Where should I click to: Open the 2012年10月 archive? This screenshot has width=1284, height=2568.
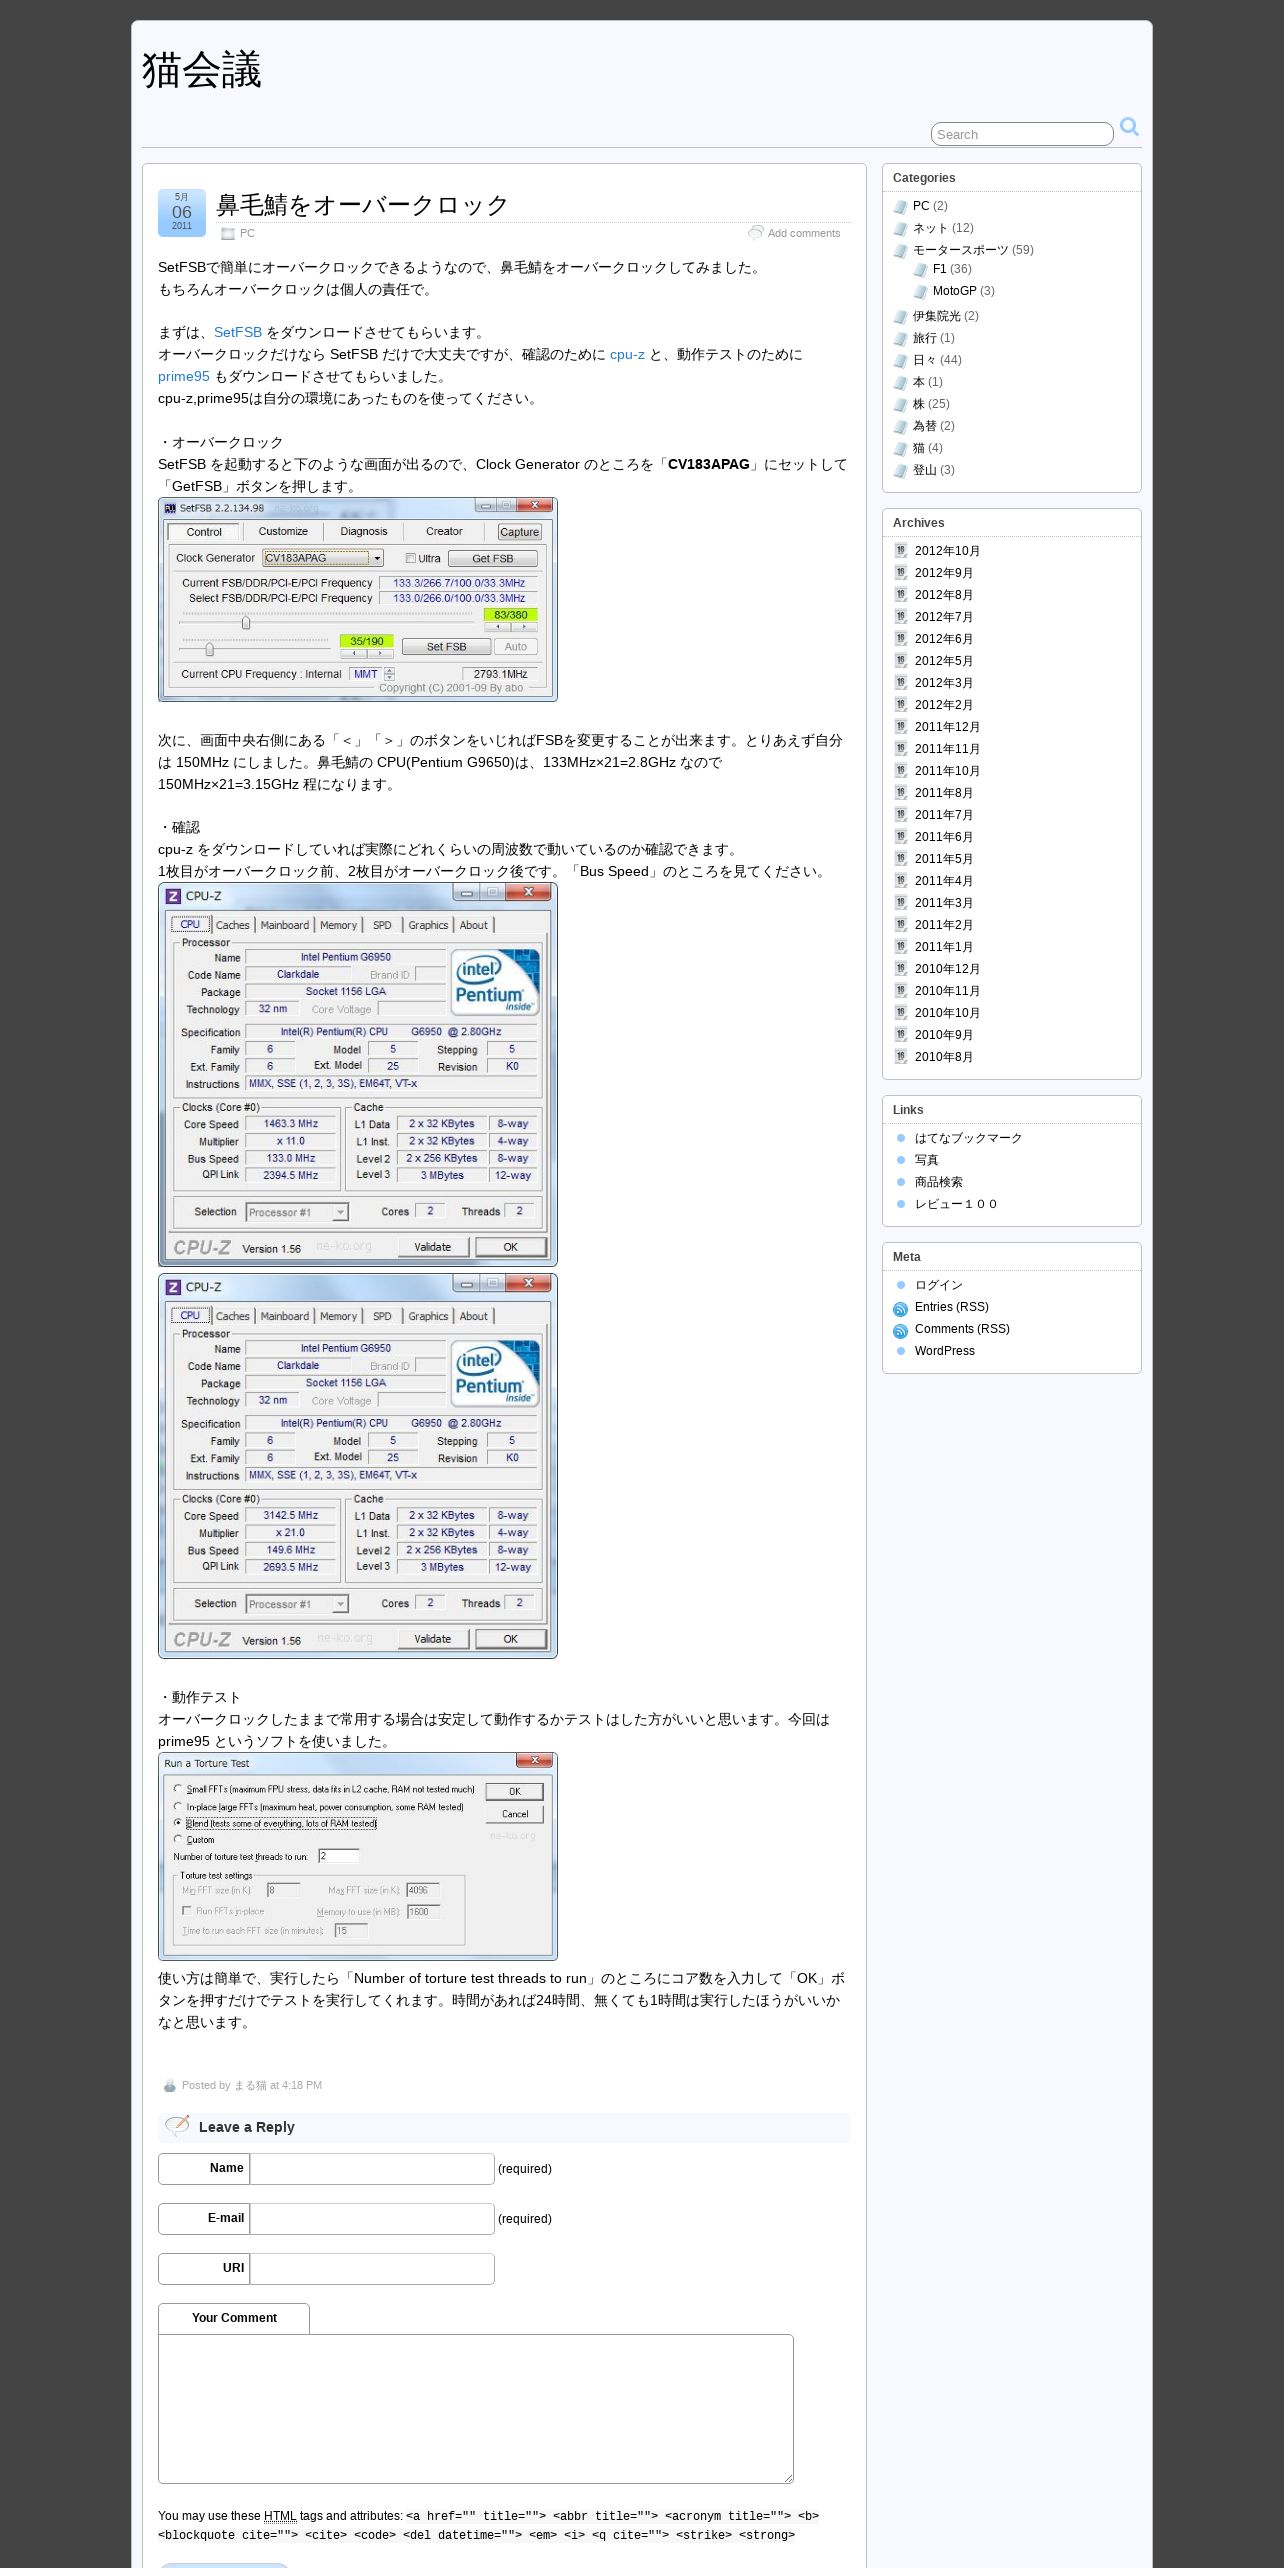click(947, 551)
